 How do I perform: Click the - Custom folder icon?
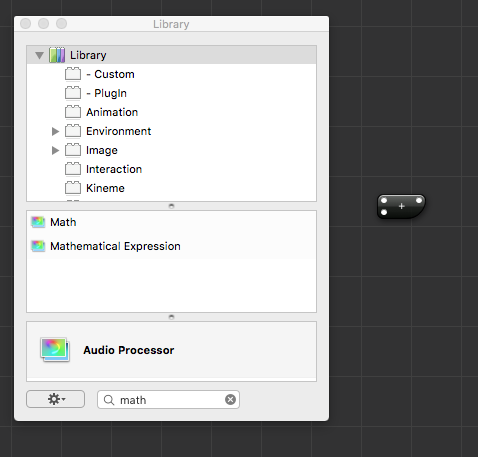point(73,74)
